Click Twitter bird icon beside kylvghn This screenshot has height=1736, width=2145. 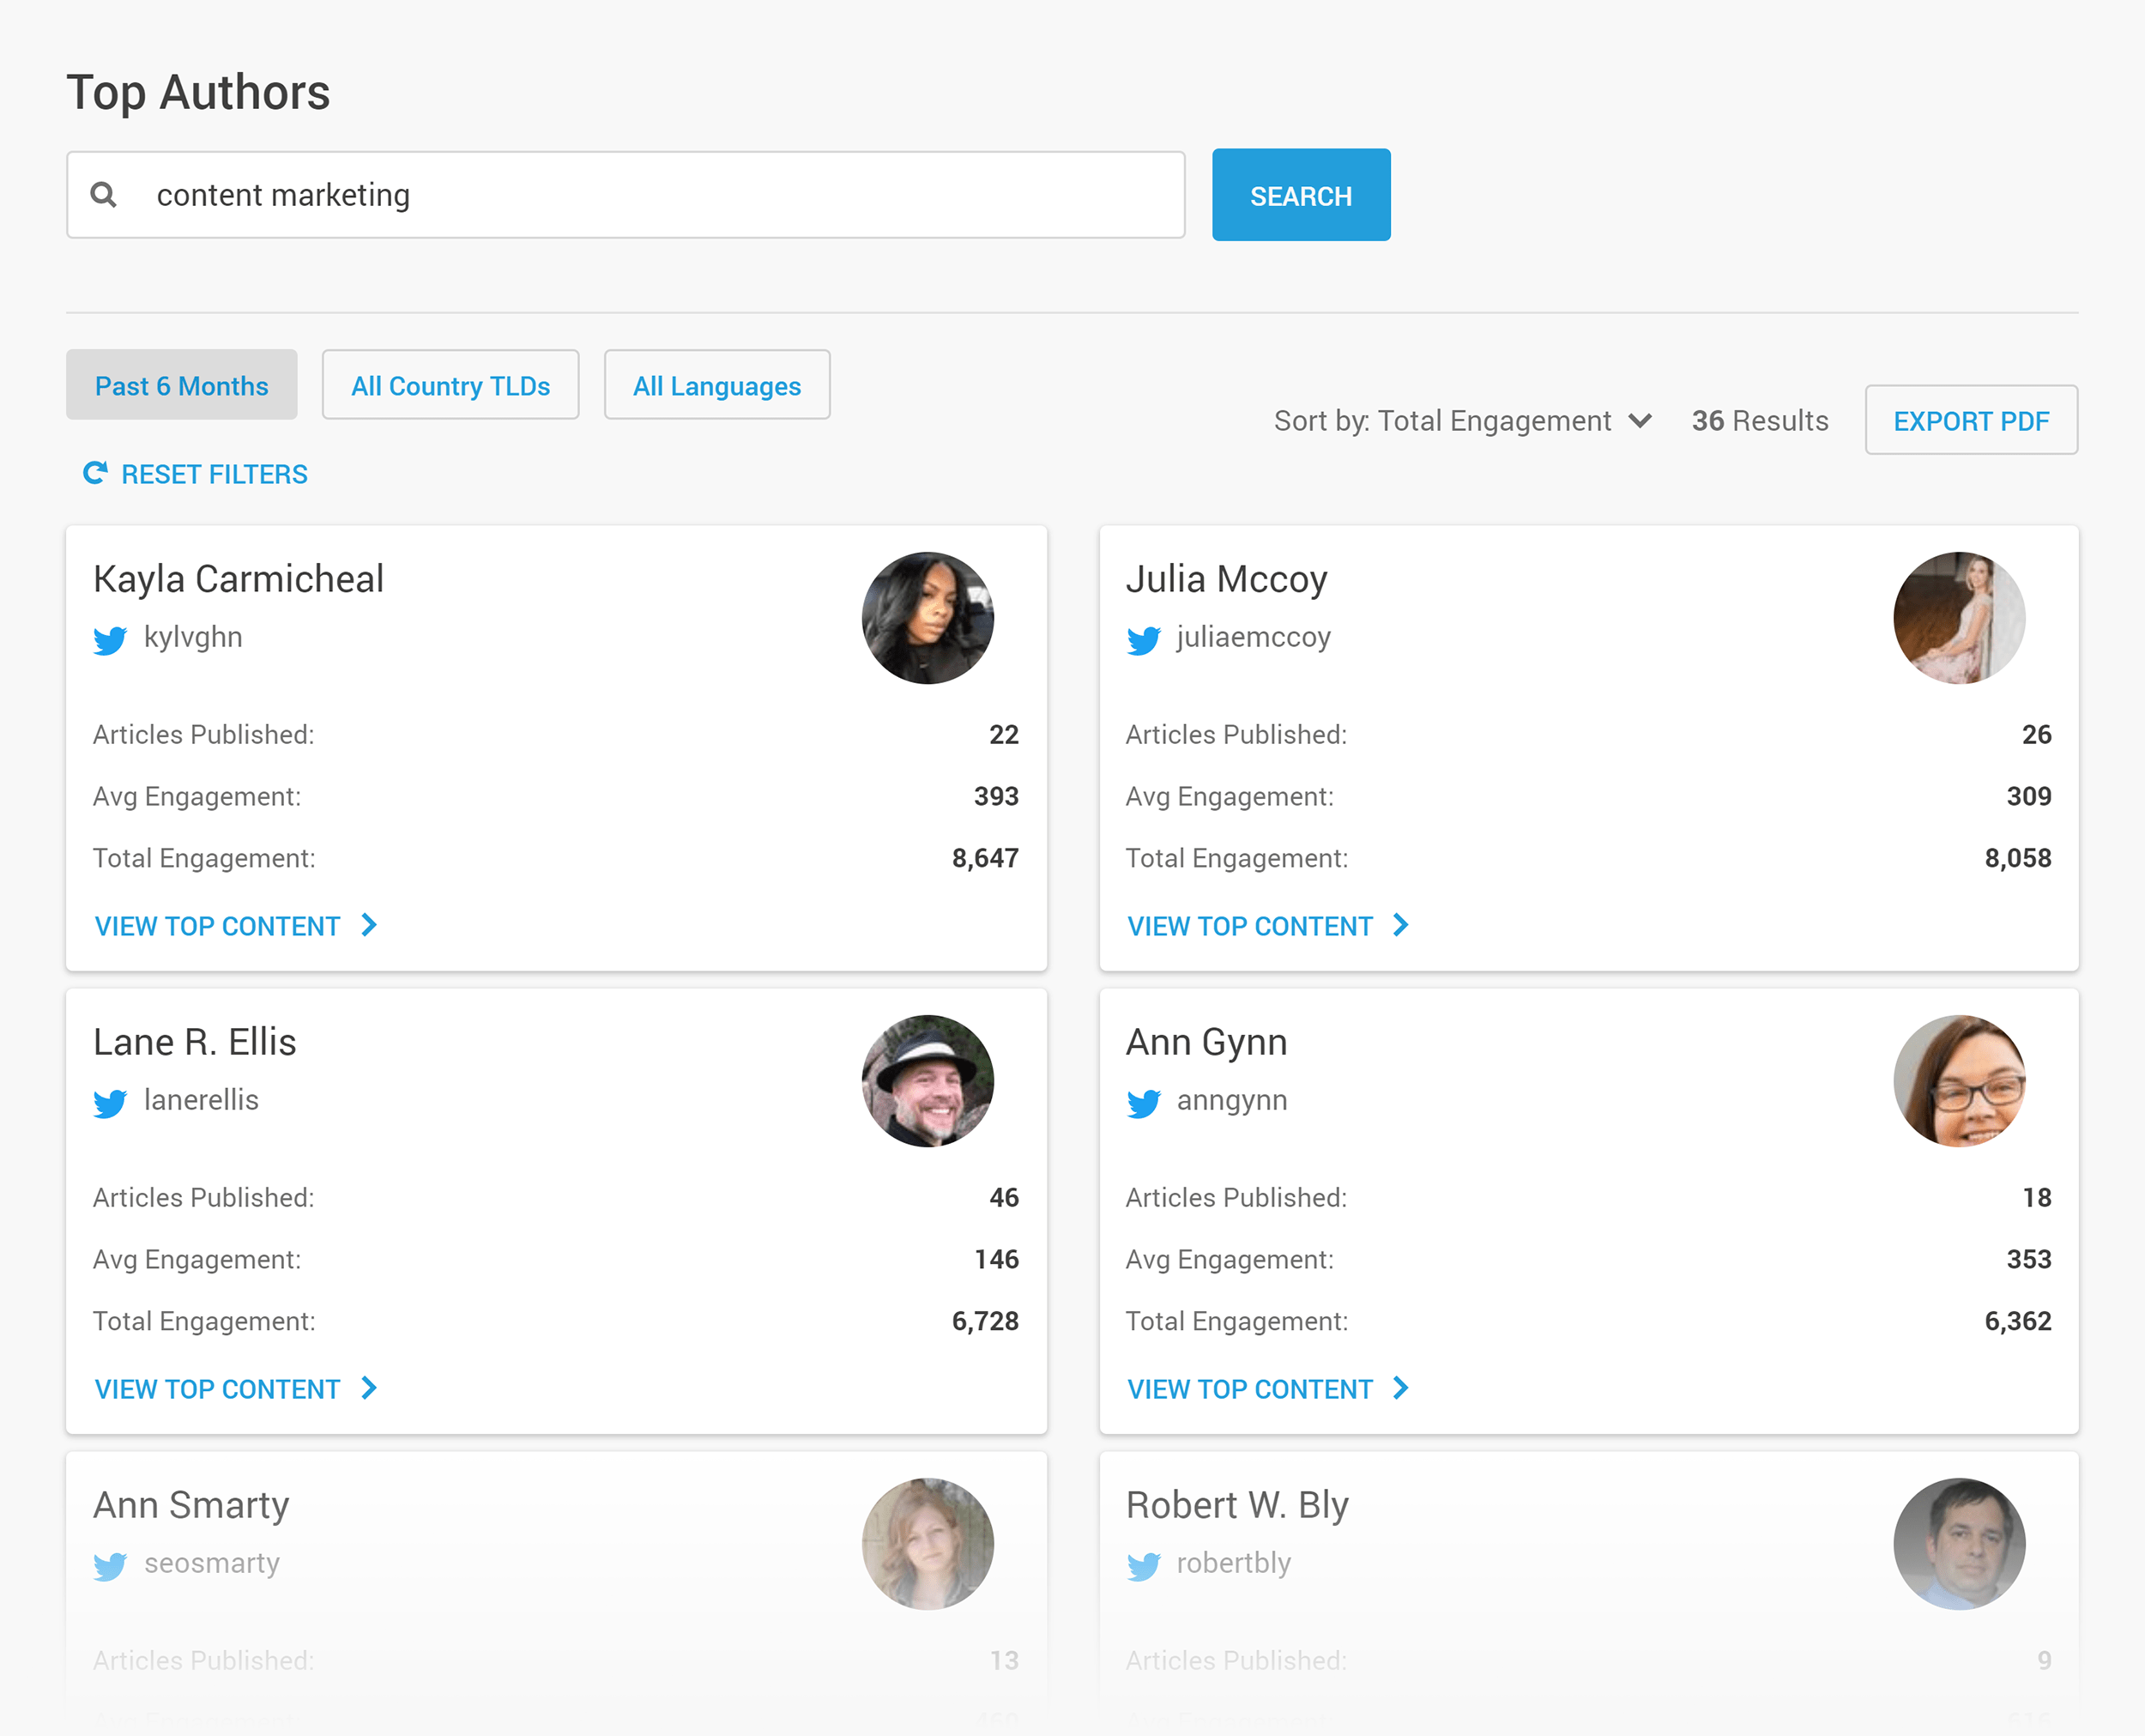click(x=110, y=640)
